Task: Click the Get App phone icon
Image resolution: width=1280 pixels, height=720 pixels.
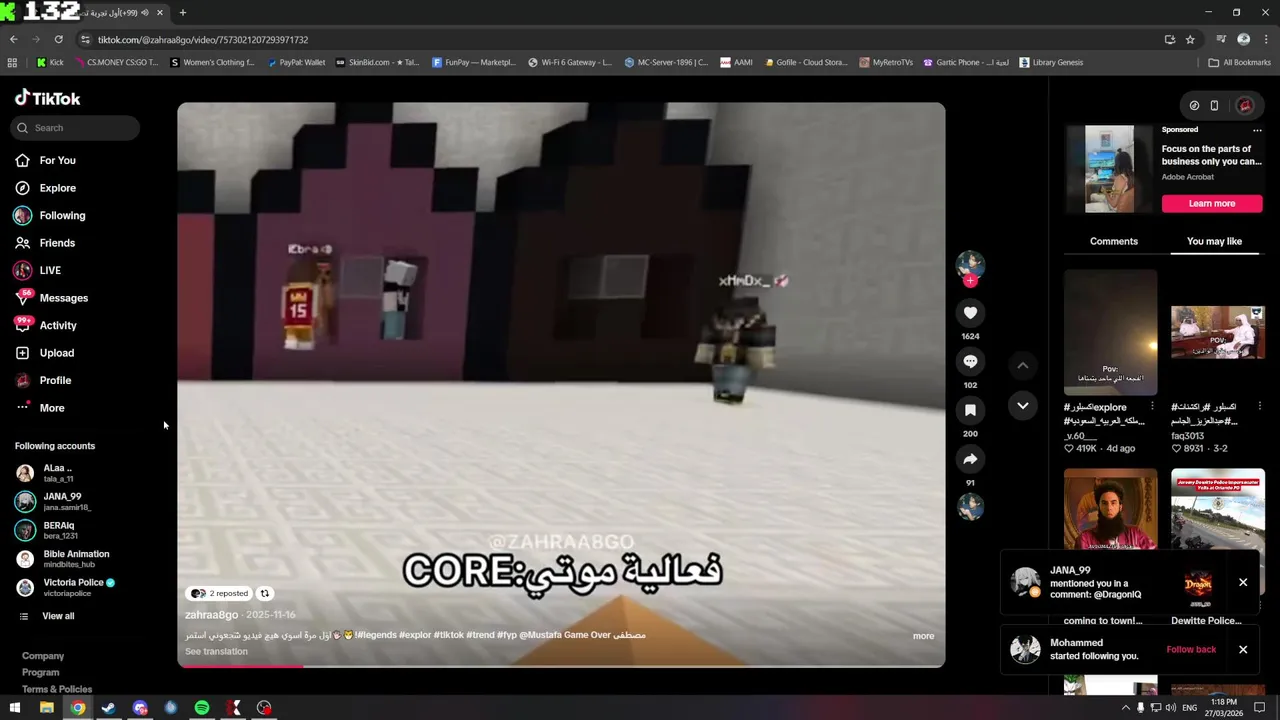Action: point(1214,105)
